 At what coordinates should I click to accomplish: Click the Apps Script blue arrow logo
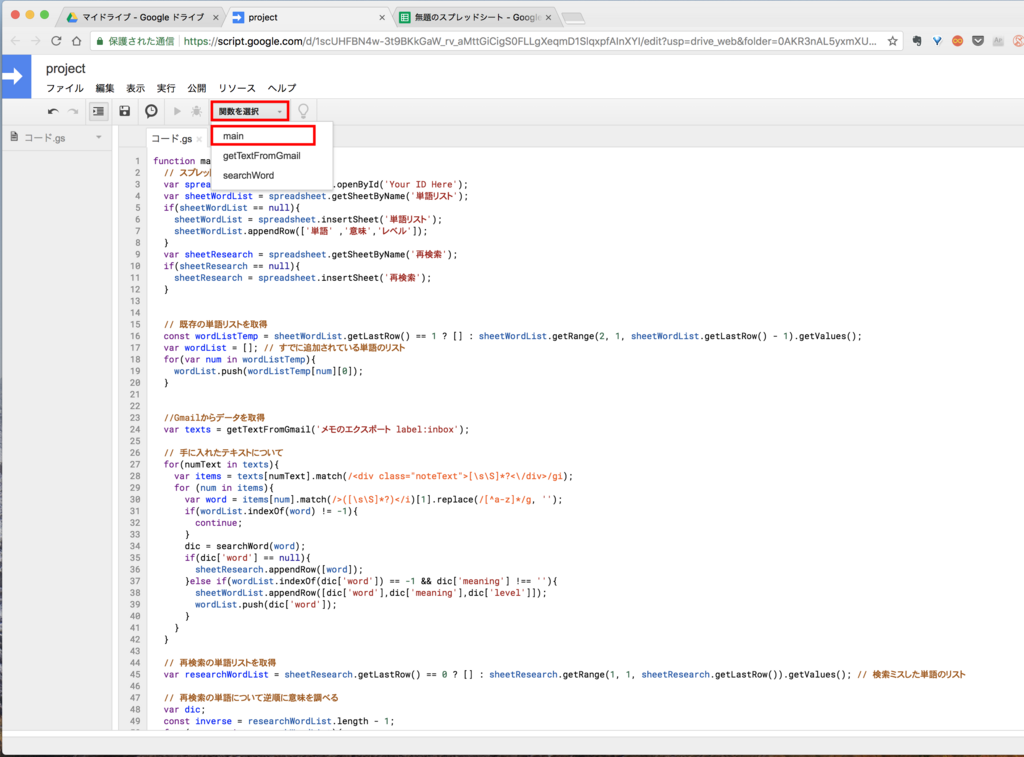(x=16, y=76)
